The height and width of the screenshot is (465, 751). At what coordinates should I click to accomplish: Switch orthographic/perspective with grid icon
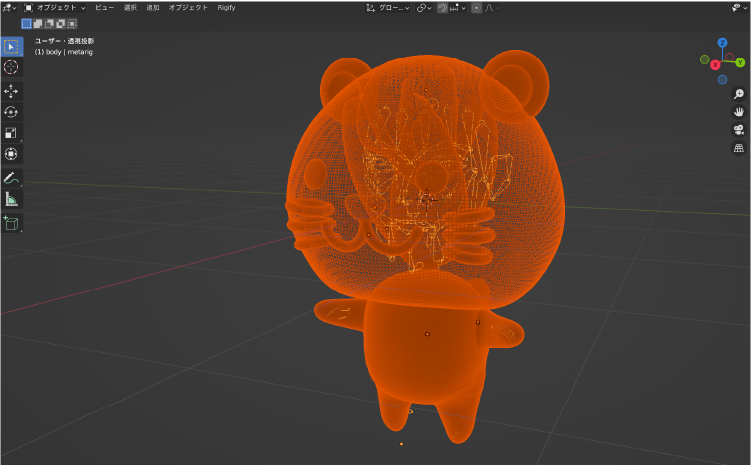coord(739,148)
